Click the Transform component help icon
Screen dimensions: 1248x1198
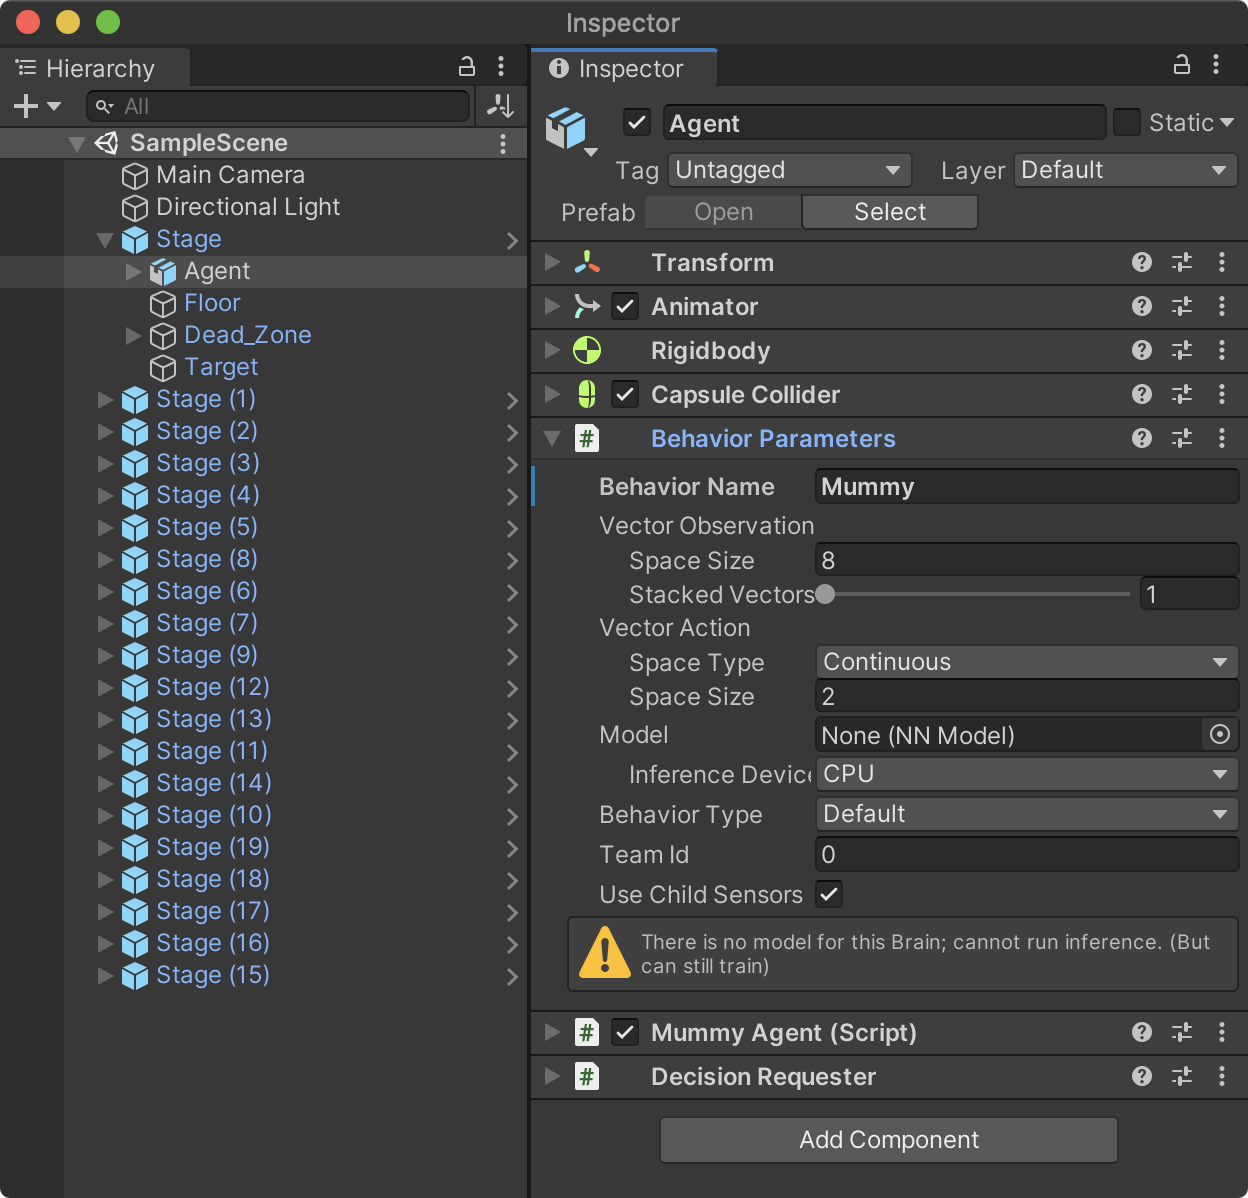coord(1142,262)
